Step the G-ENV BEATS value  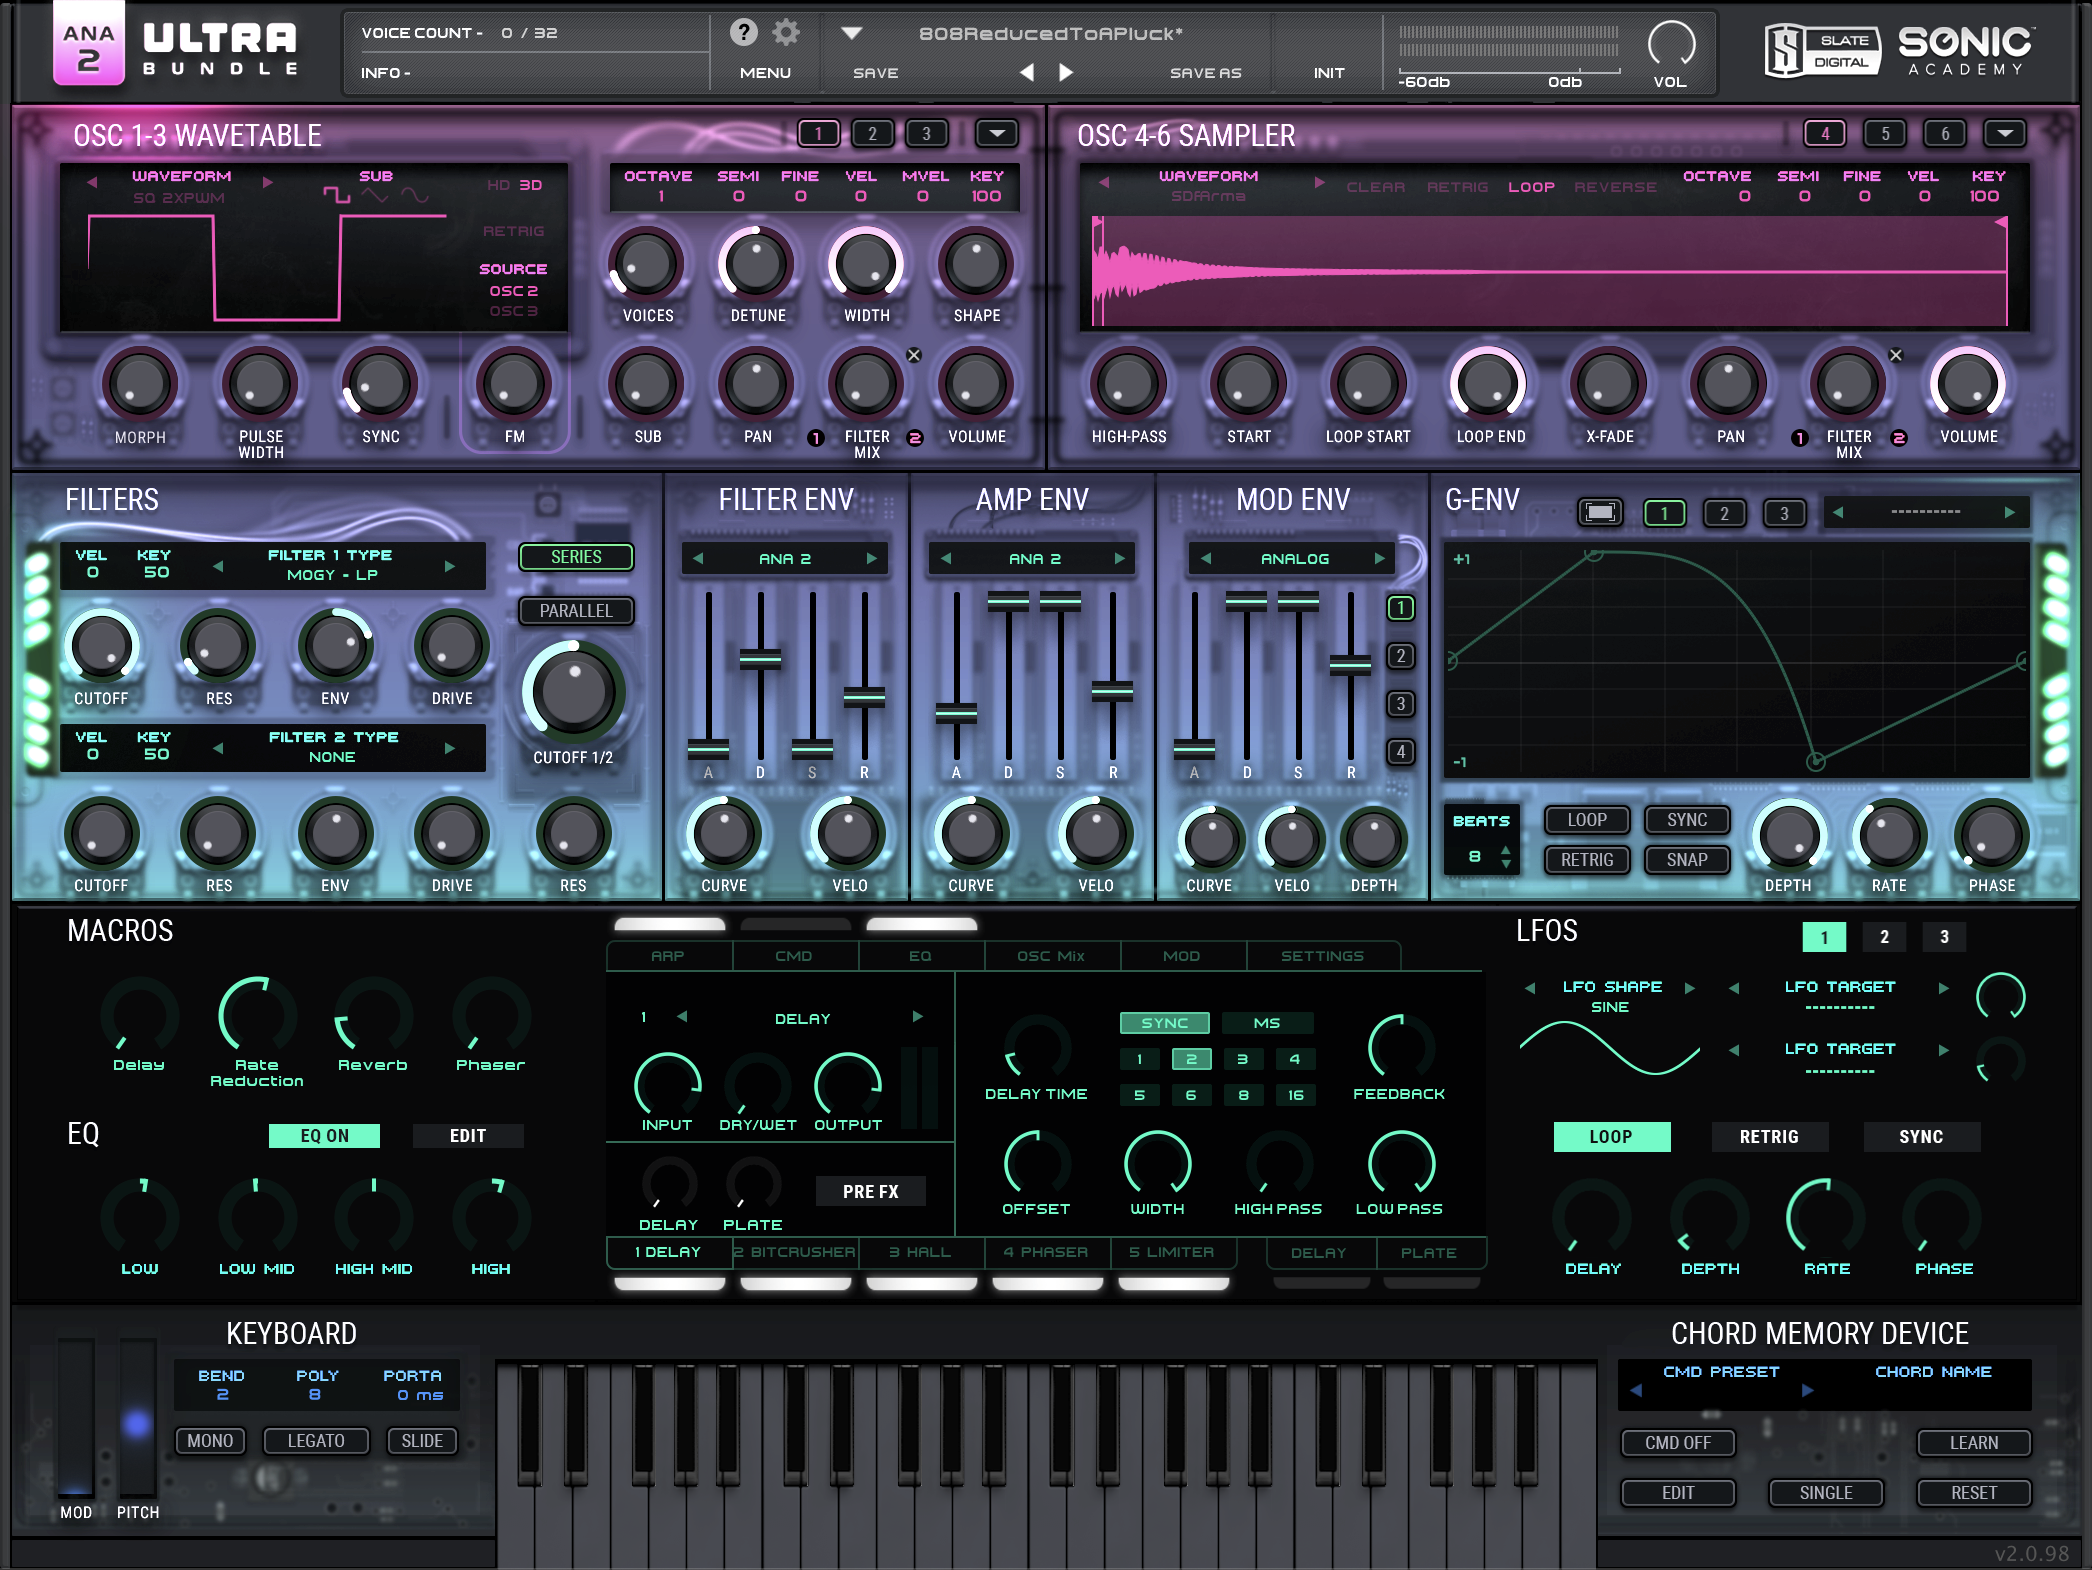tap(1506, 857)
